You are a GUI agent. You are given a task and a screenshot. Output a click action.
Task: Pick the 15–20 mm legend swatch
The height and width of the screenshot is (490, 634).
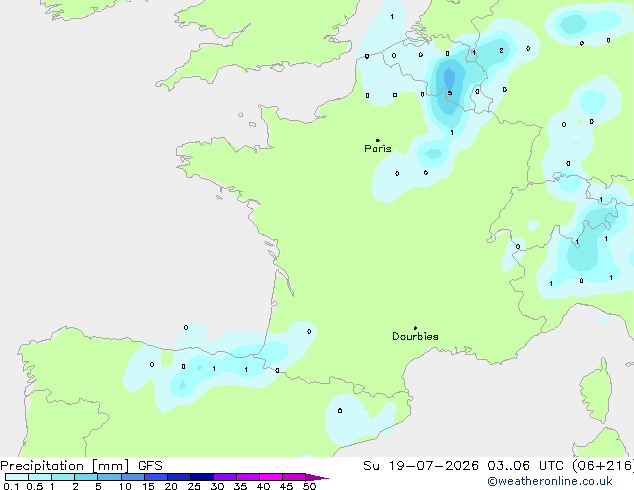pyautogui.click(x=156, y=477)
